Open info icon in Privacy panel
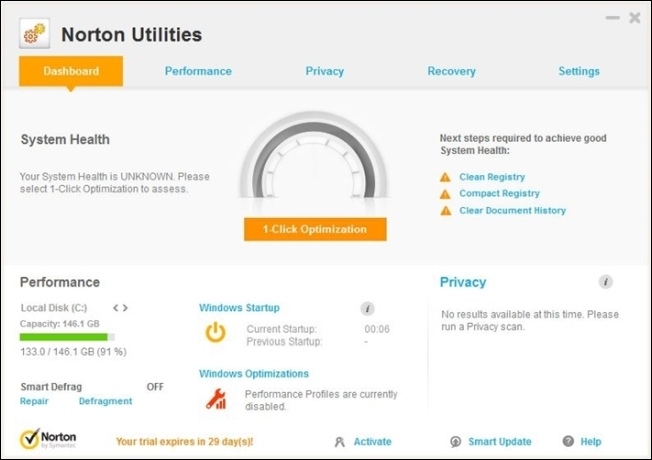This screenshot has width=652, height=460. pos(605,282)
